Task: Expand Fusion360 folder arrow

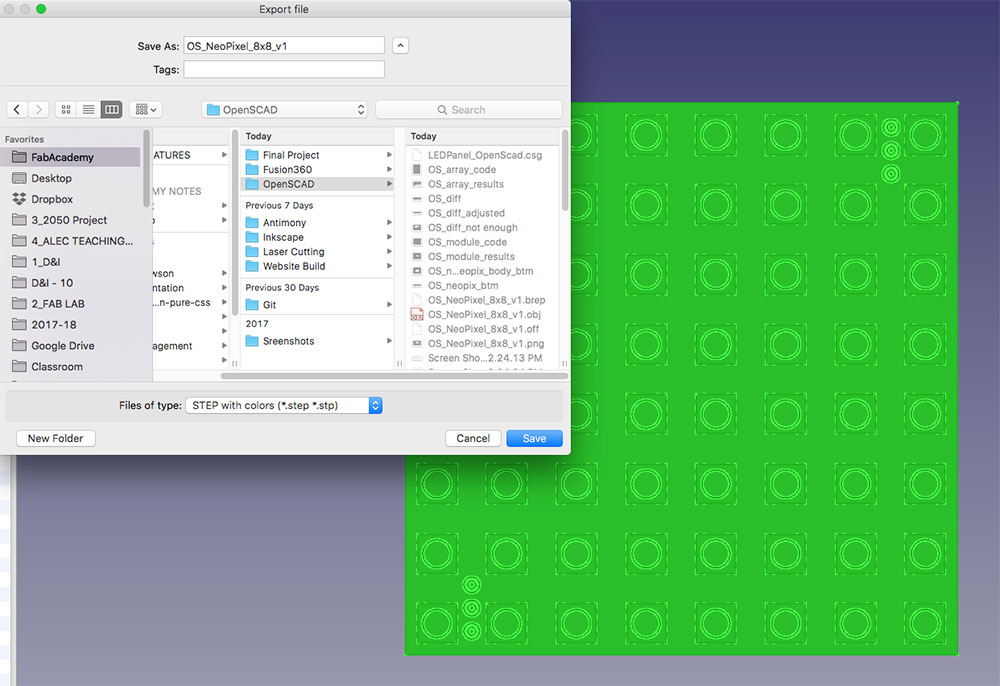Action: tap(389, 170)
